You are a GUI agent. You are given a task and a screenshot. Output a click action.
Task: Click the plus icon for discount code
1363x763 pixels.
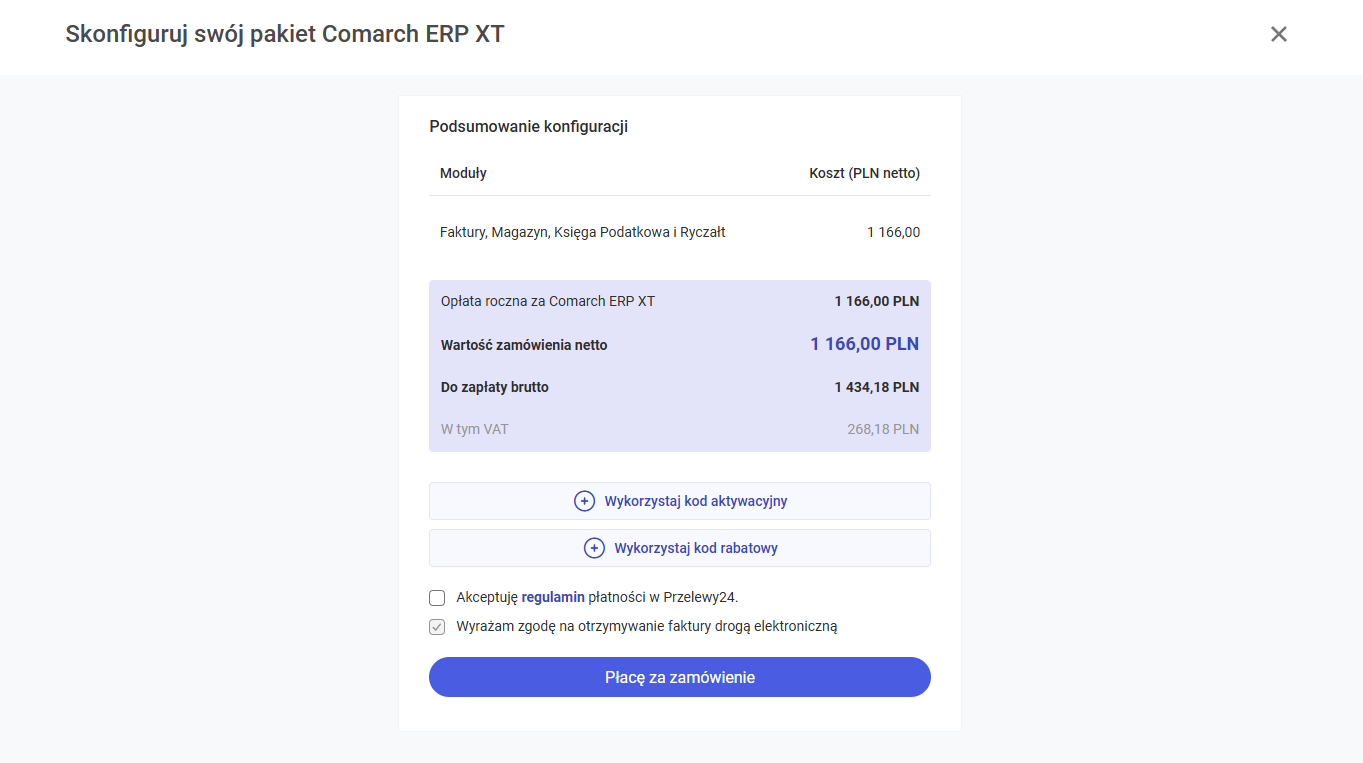pyautogui.click(x=594, y=548)
